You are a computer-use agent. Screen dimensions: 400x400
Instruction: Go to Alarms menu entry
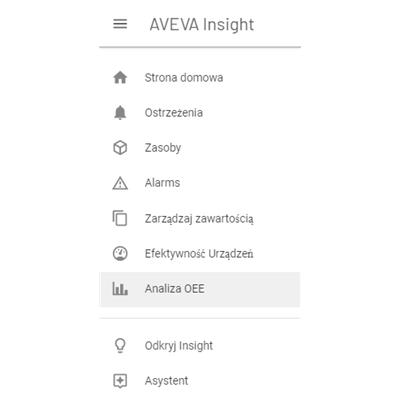tap(200, 183)
